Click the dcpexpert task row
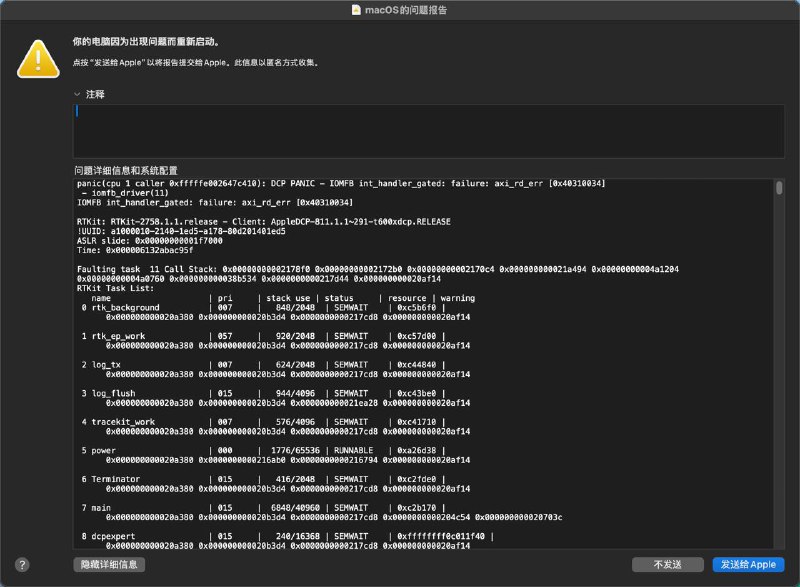800x587 pixels. [x=287, y=536]
